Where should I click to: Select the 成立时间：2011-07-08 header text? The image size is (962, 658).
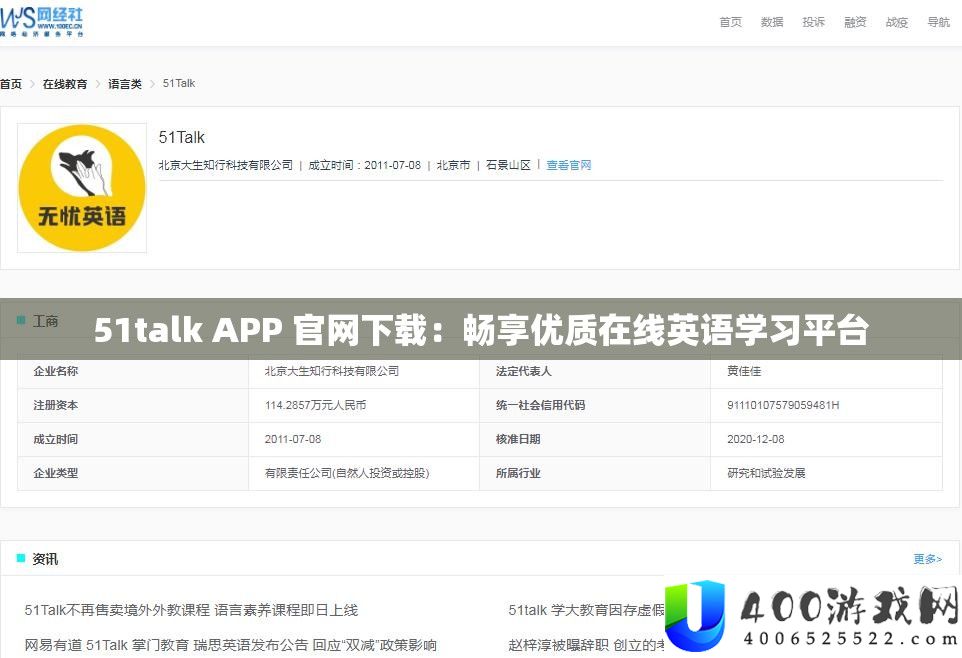tap(364, 165)
